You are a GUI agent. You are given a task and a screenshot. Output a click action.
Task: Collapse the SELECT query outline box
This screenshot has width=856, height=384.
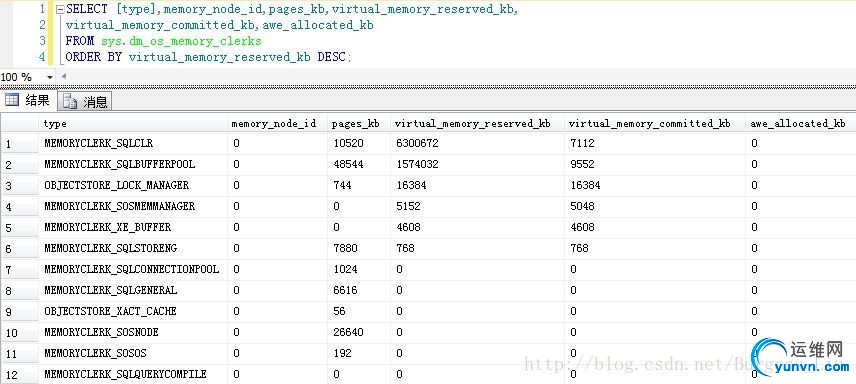tap(60, 9)
